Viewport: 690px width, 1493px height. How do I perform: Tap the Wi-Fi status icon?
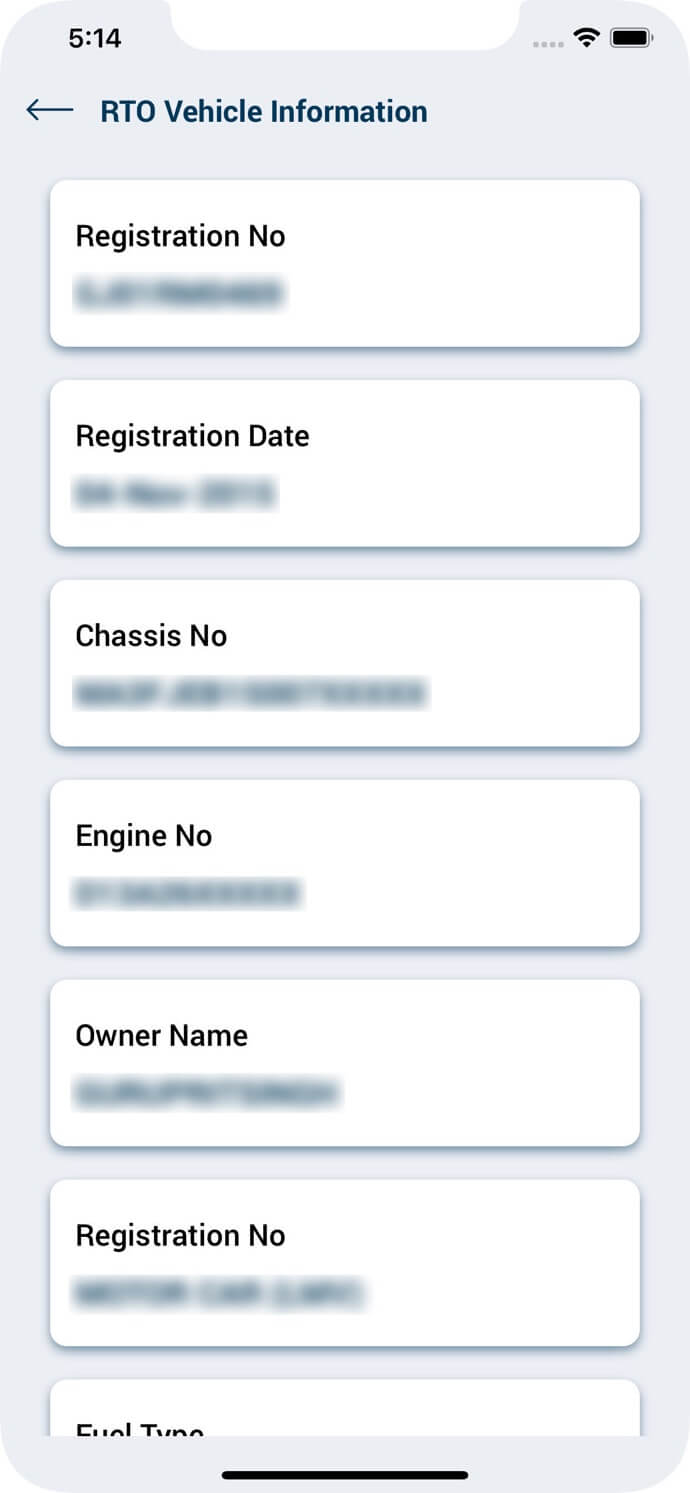[586, 38]
